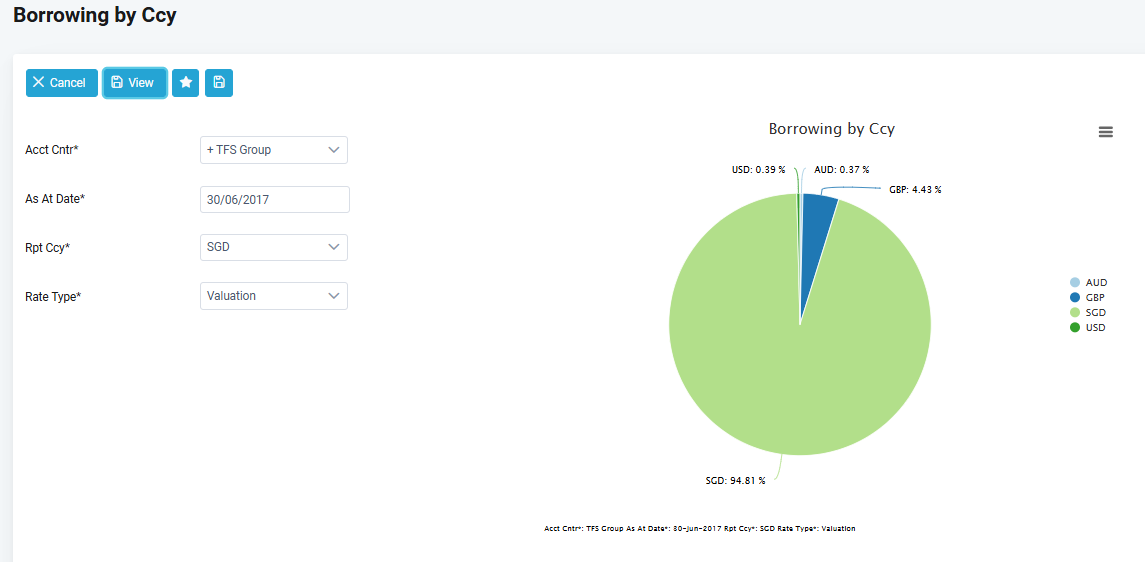The image size is (1145, 562).
Task: Open the Acct Cntr dropdown
Action: coord(274,150)
